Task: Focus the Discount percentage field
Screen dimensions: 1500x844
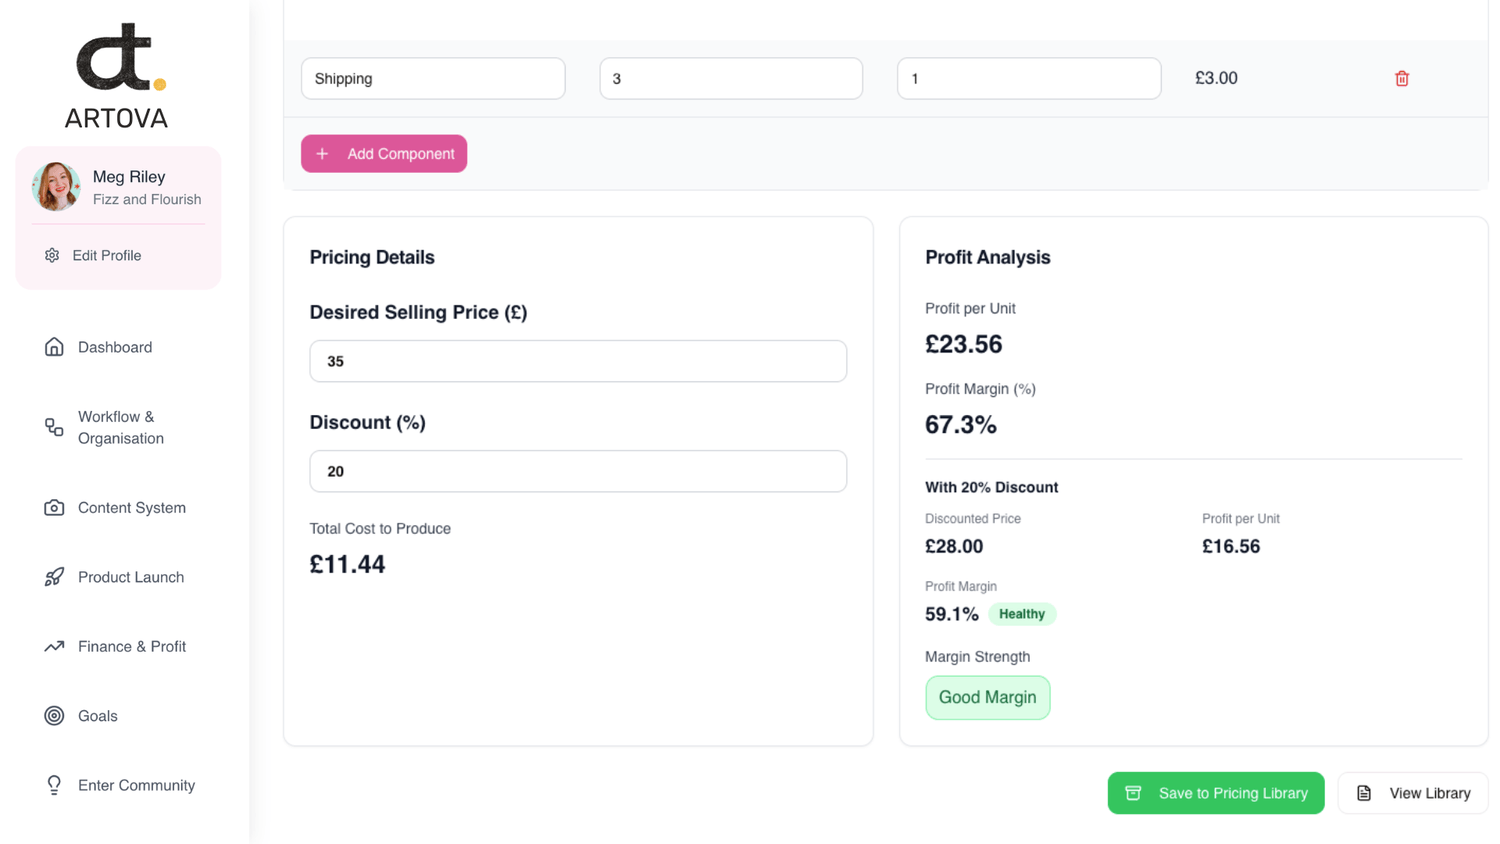Action: pos(578,471)
